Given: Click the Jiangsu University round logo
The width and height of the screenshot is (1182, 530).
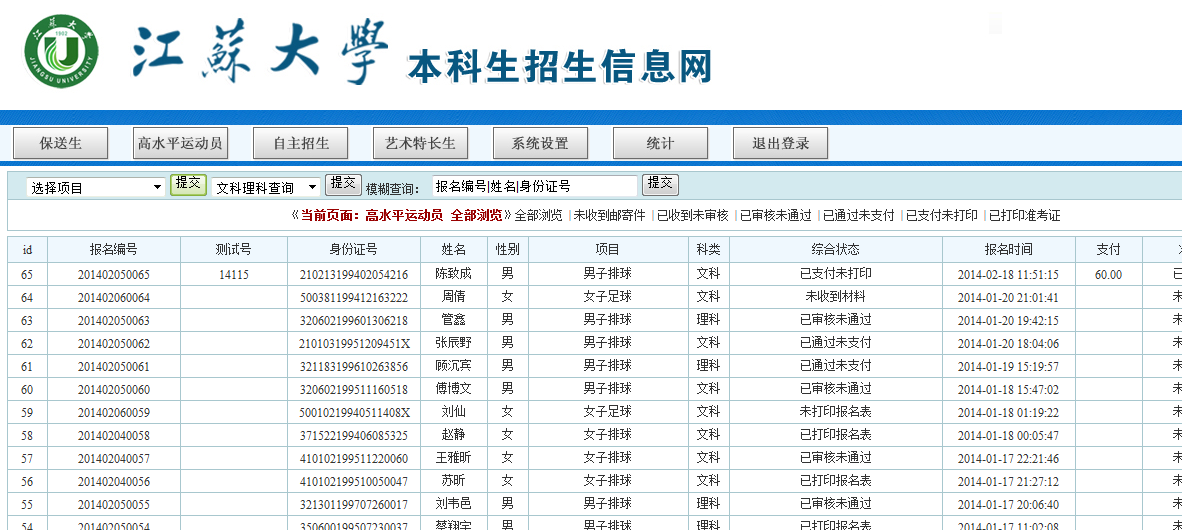Looking at the screenshot, I should (61, 49).
